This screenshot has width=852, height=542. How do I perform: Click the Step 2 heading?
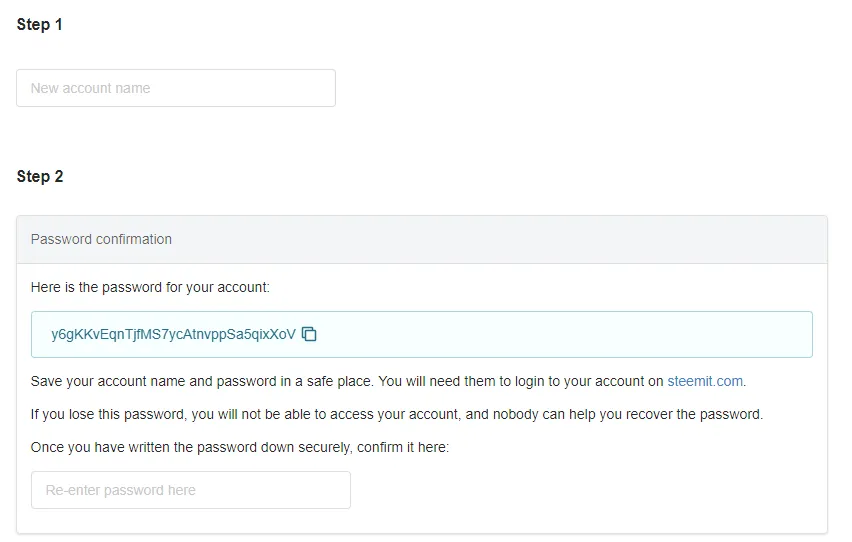tap(40, 176)
